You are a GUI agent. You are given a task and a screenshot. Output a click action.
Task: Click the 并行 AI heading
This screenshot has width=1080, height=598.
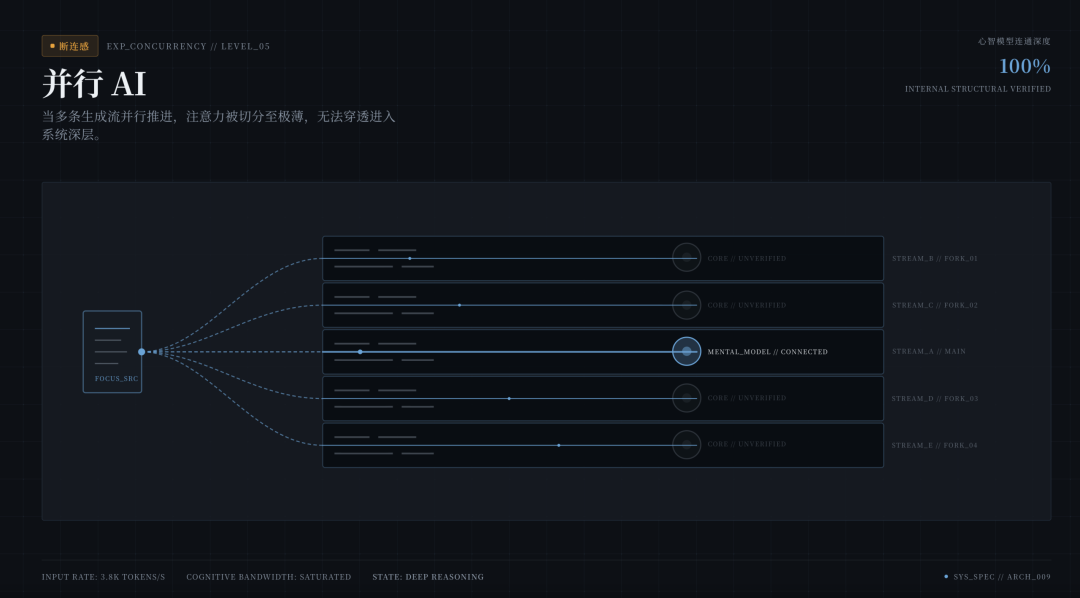coord(94,83)
